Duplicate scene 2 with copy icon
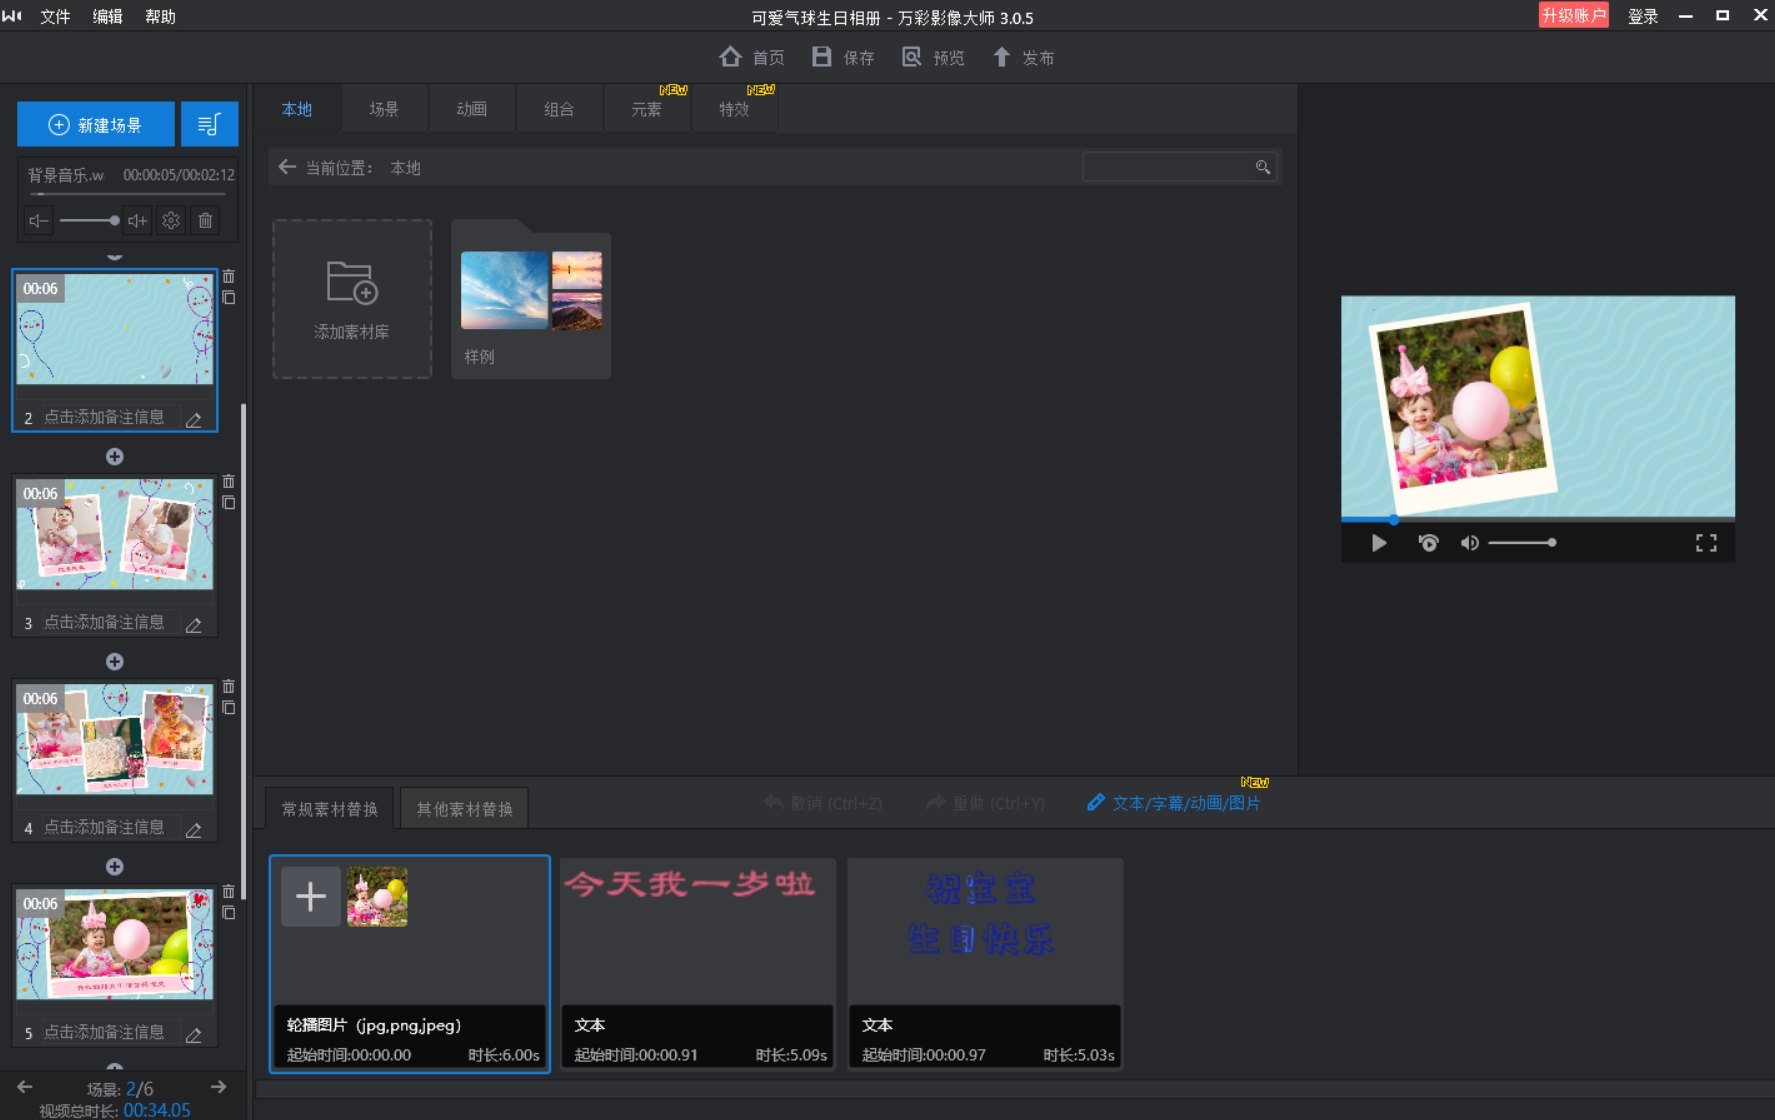Viewport: 1775px width, 1120px height. pyautogui.click(x=229, y=298)
